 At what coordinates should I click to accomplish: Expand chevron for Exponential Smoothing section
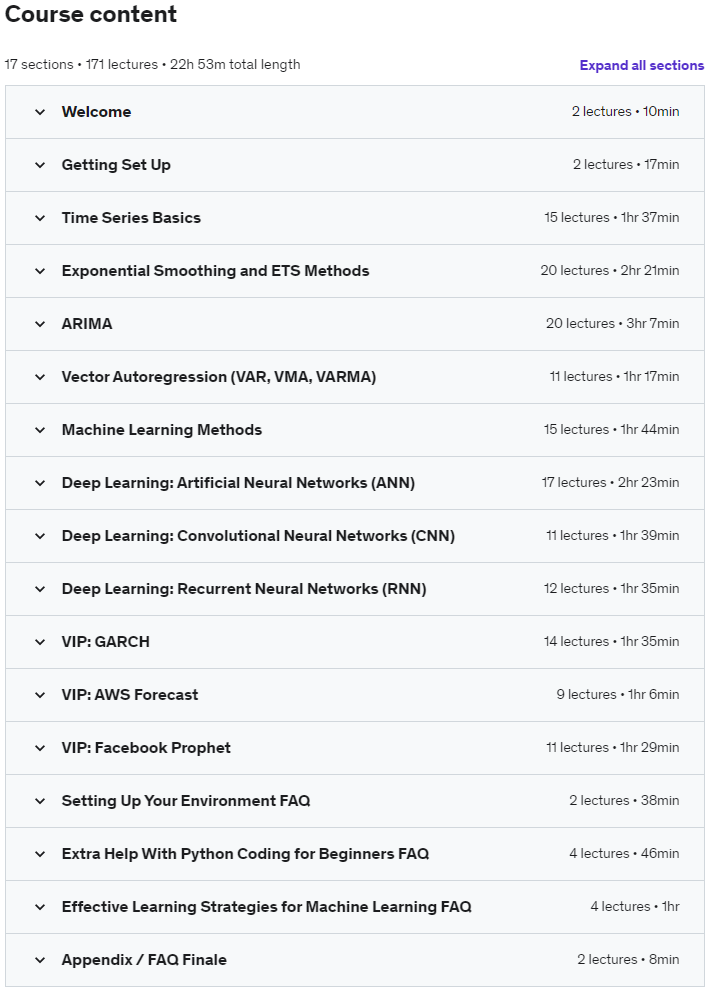pyautogui.click(x=40, y=271)
